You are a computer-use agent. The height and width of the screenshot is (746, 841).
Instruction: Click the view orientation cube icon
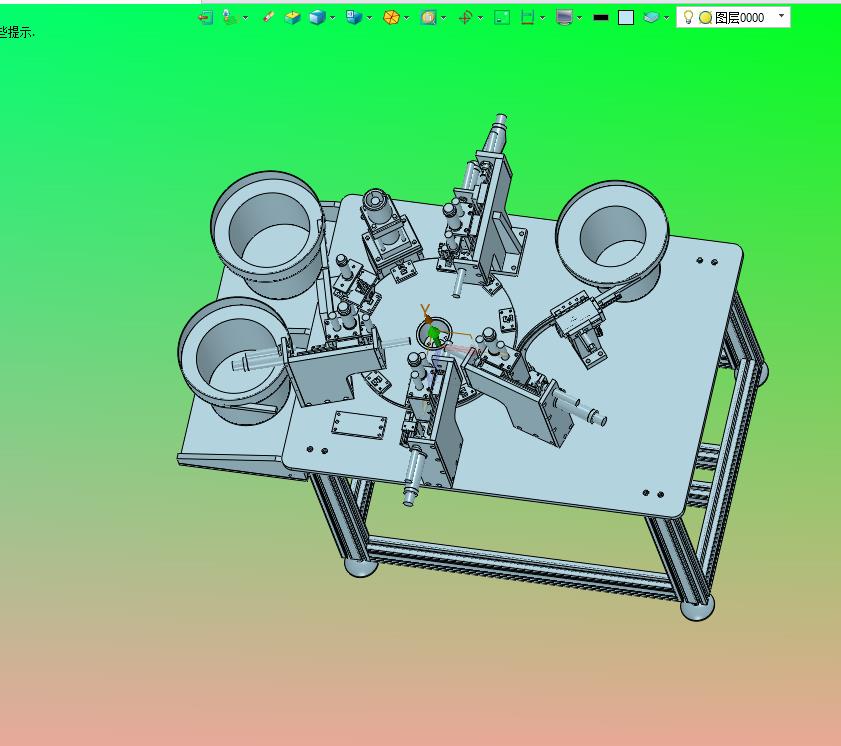(354, 18)
